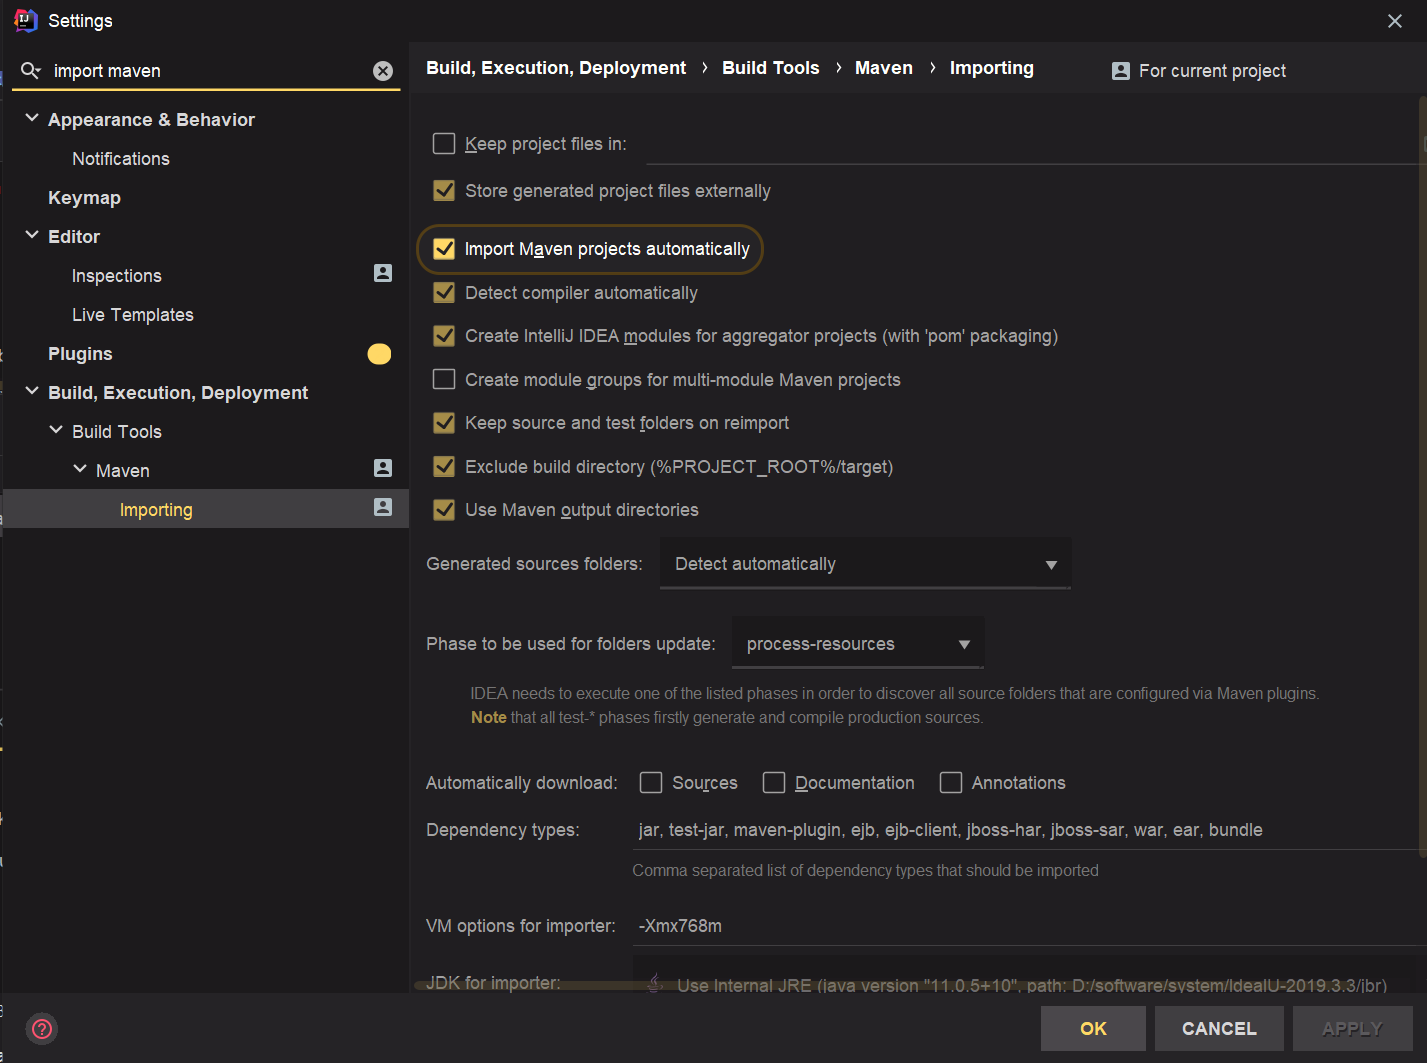This screenshot has width=1427, height=1063.
Task: Uncheck 'Import Maven projects automatically'
Action: [444, 249]
